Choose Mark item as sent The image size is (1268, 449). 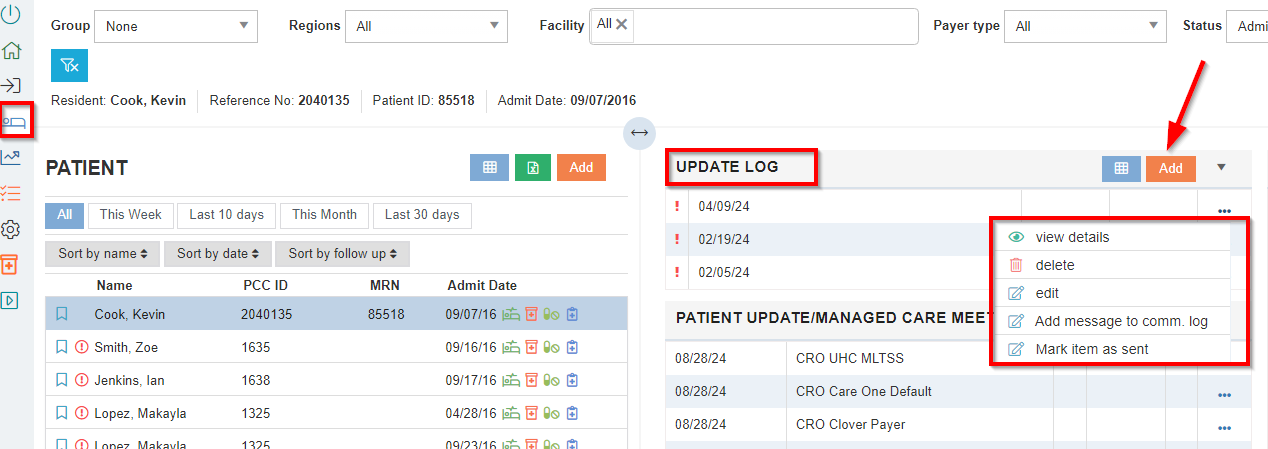[x=1111, y=349]
